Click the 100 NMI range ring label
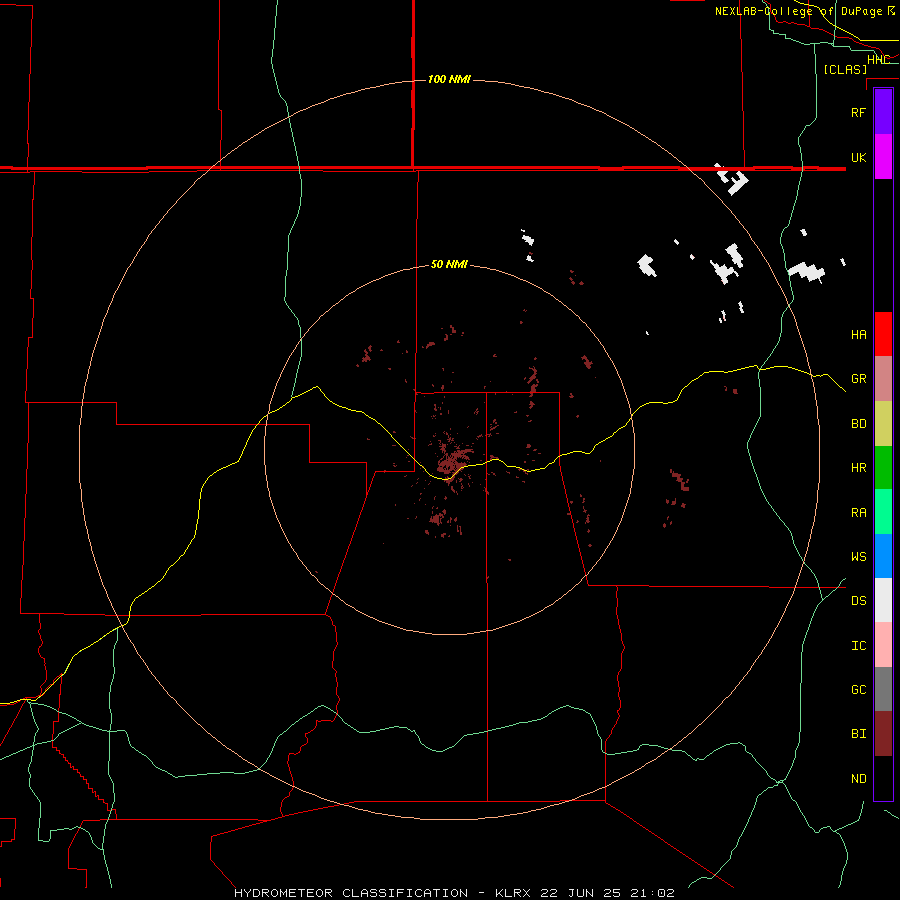 449,79
